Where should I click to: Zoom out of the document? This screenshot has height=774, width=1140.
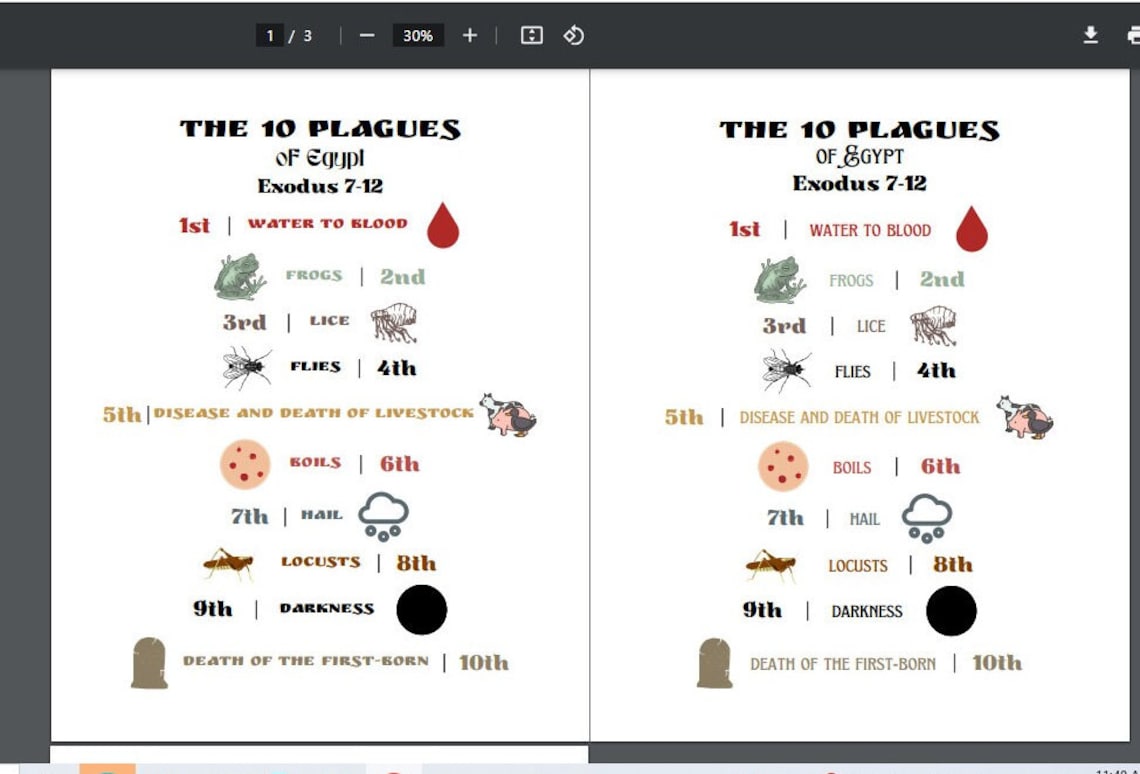tap(367, 35)
